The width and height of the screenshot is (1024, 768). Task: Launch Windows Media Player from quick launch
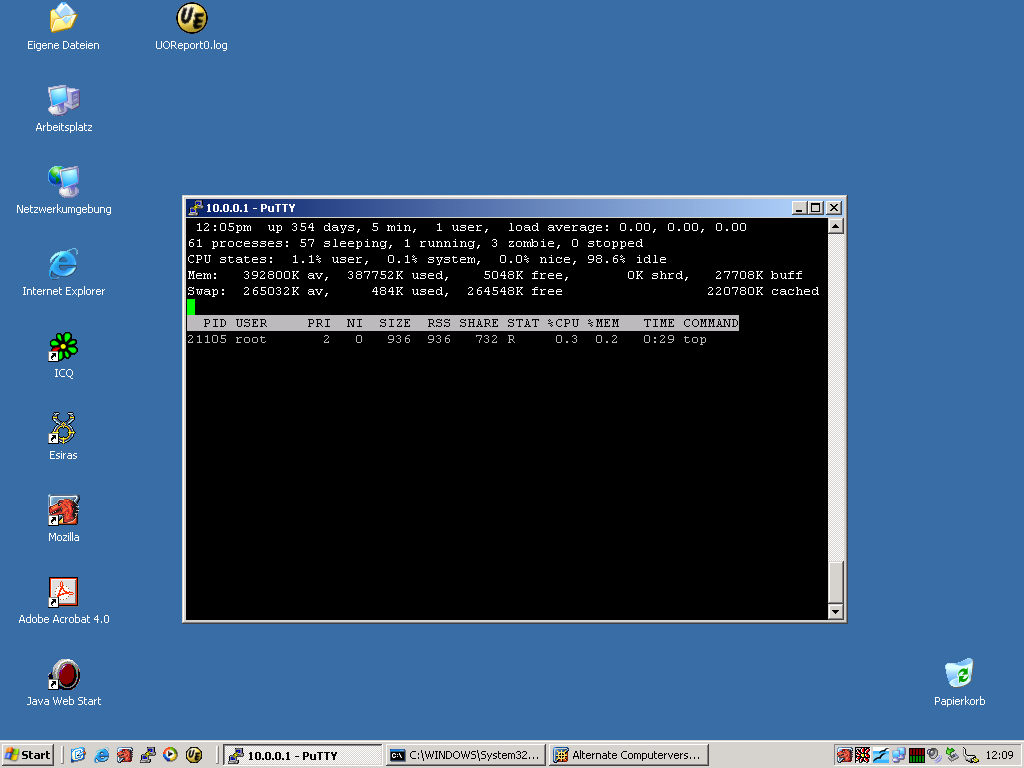click(x=170, y=755)
